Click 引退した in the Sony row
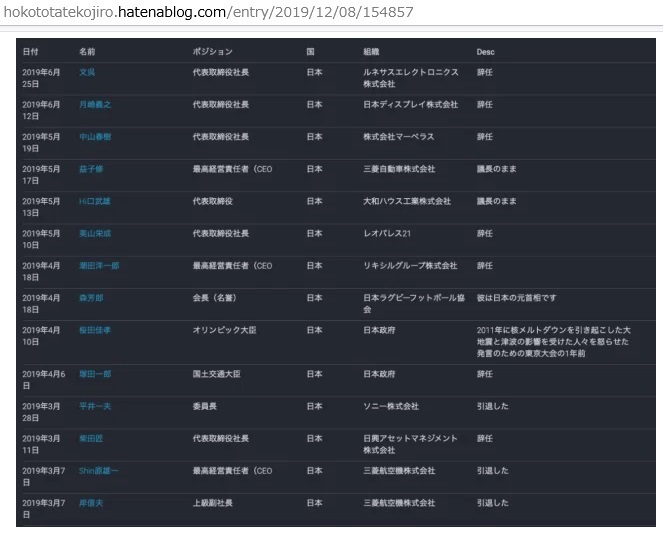 point(493,406)
